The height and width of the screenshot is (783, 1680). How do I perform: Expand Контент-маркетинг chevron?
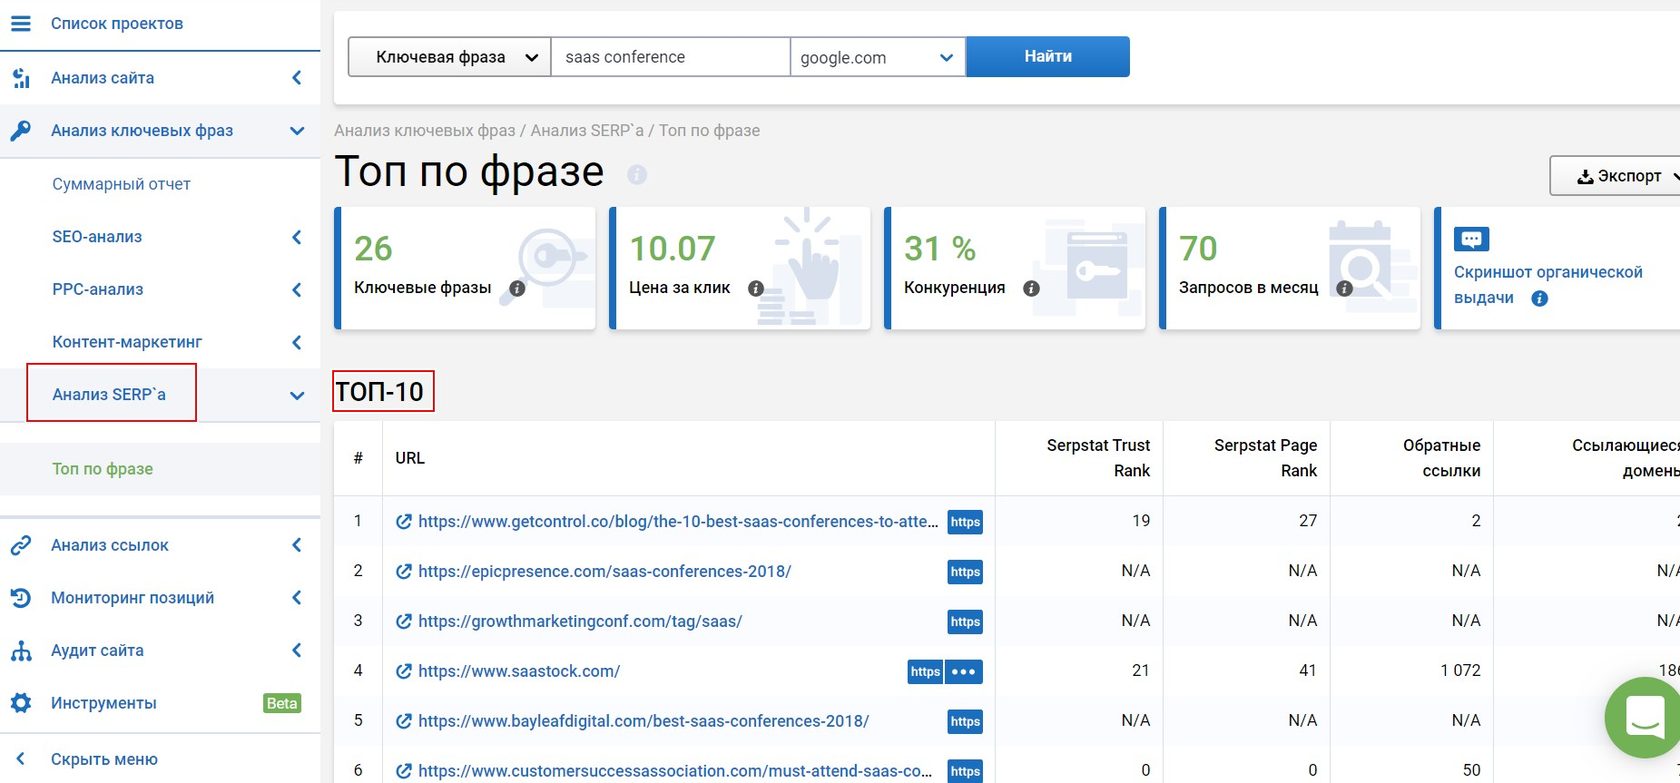[x=297, y=342]
